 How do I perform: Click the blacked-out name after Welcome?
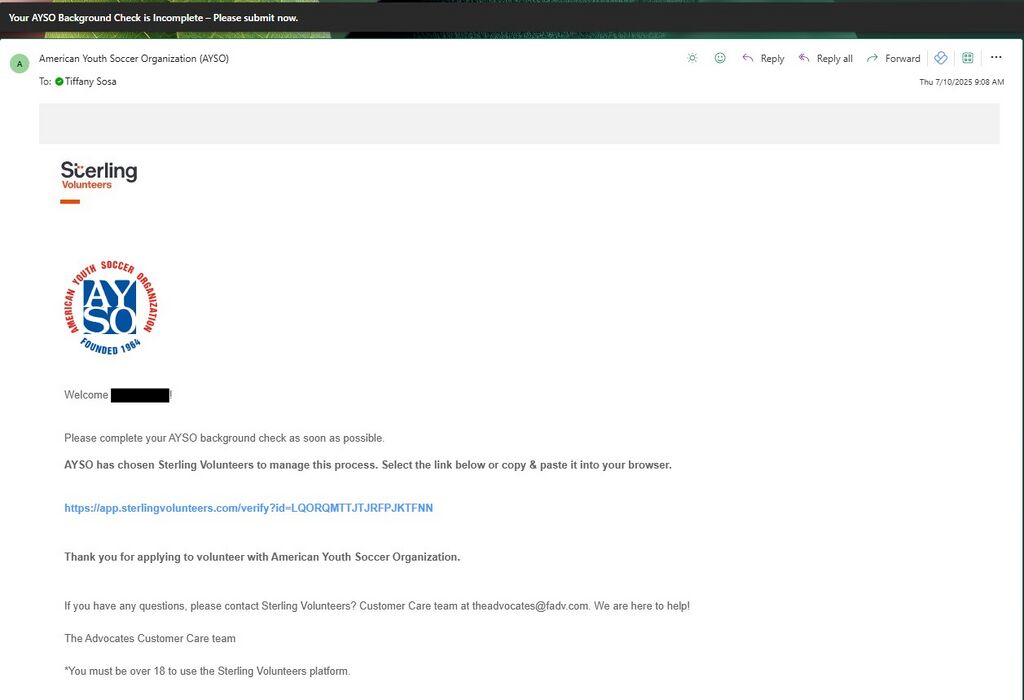(x=140, y=395)
